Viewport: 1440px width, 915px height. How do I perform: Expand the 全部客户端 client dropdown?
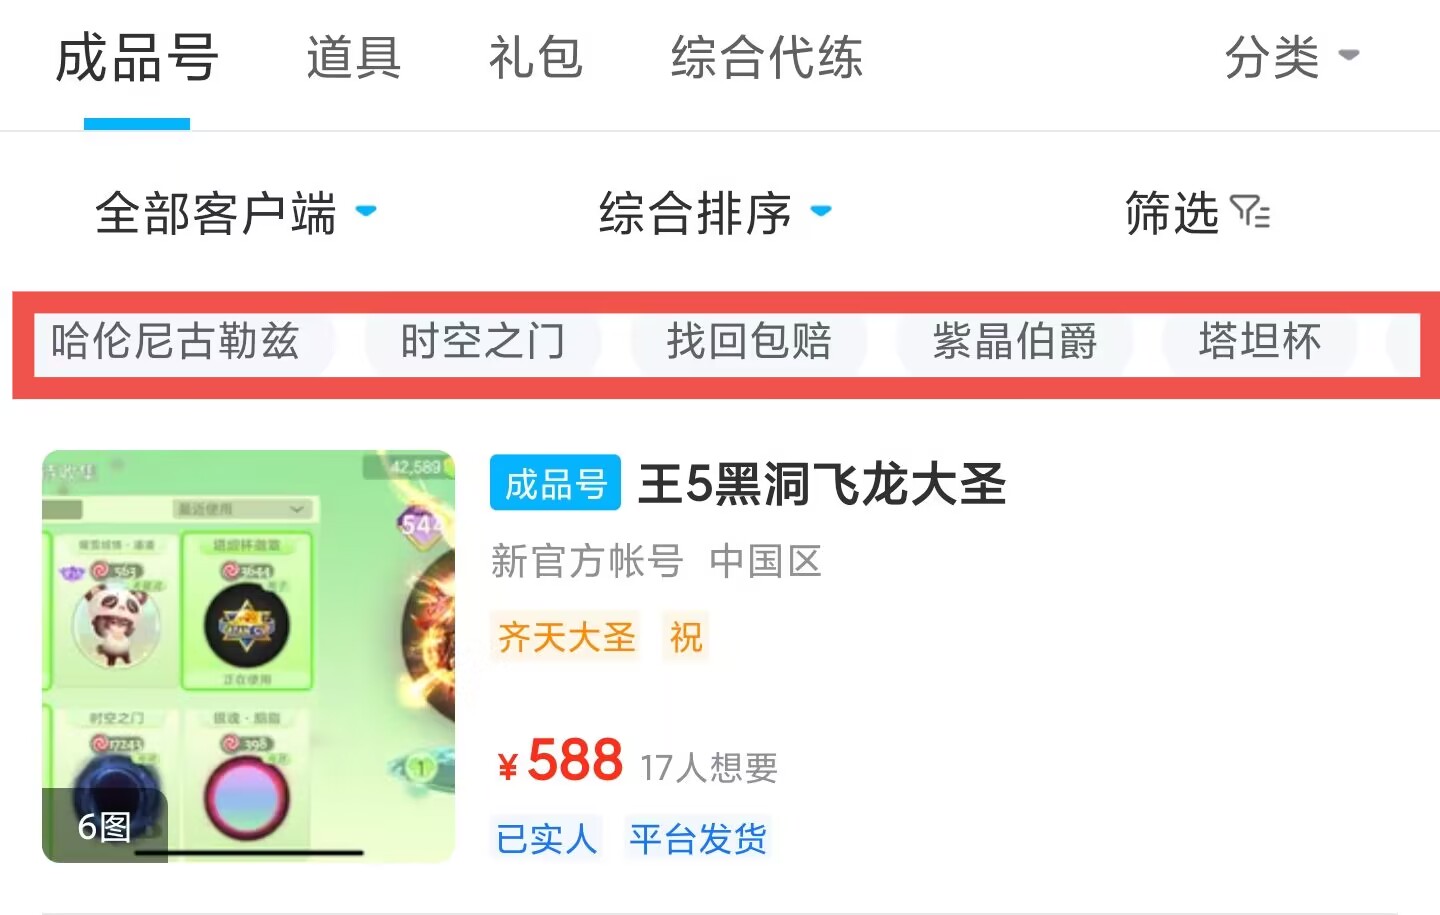click(236, 213)
